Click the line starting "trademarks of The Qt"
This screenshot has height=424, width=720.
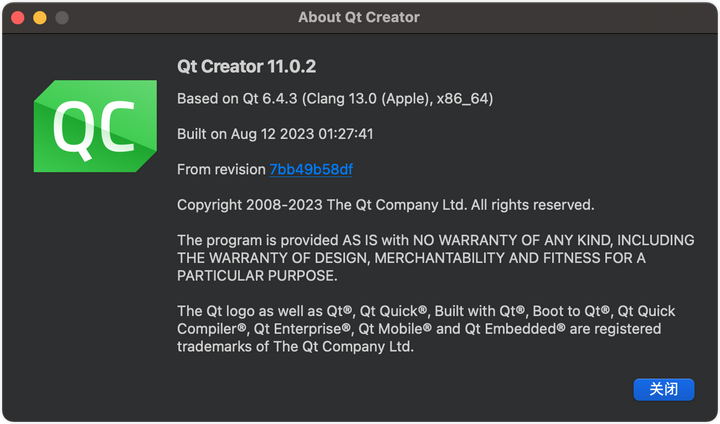point(295,346)
